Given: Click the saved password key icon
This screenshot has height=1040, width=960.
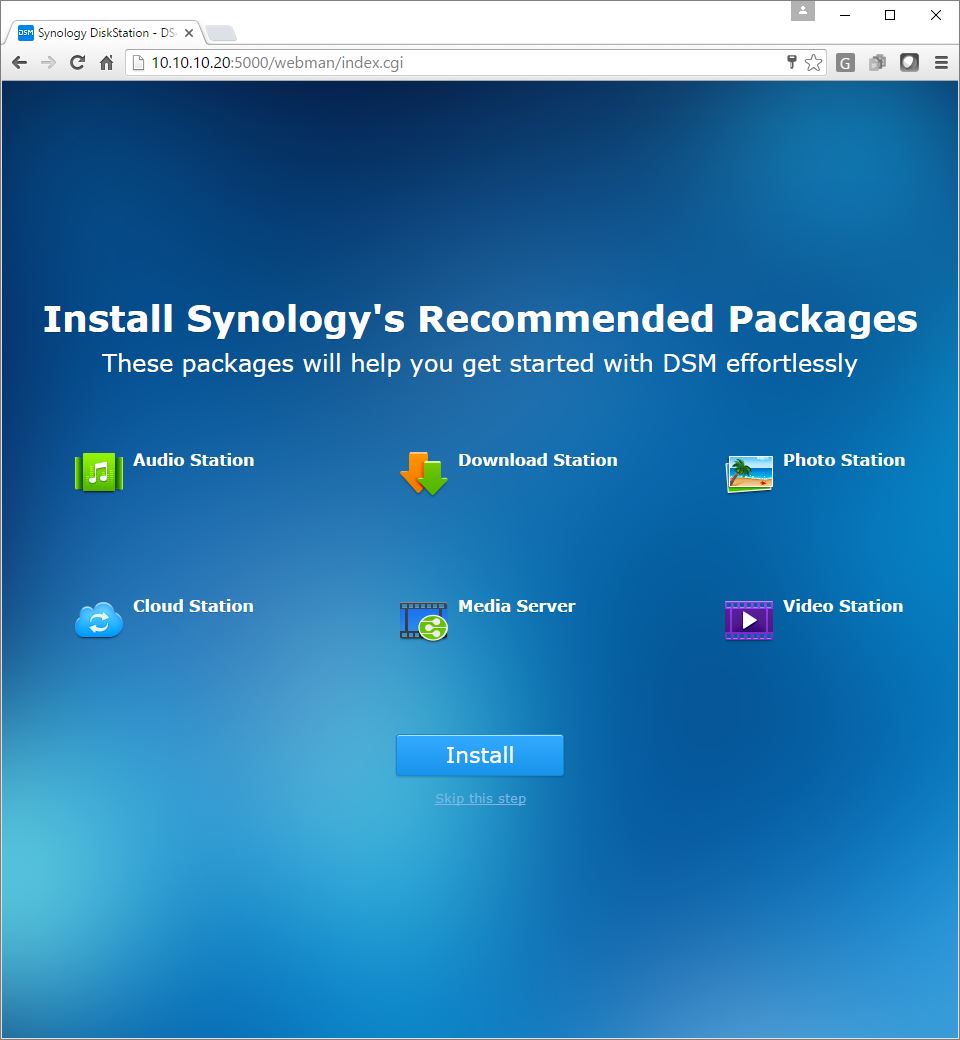Looking at the screenshot, I should click(x=791, y=63).
